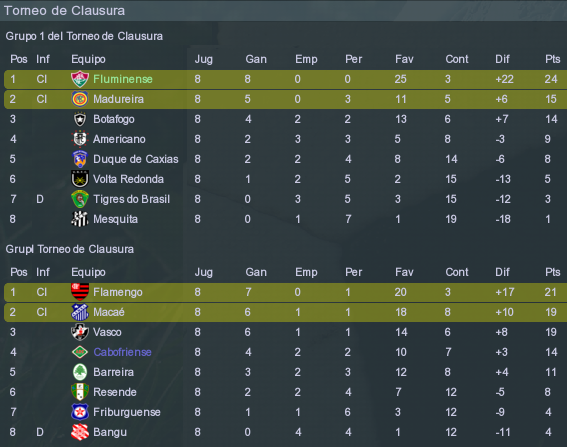Select the Barreira row in second group

pos(285,372)
